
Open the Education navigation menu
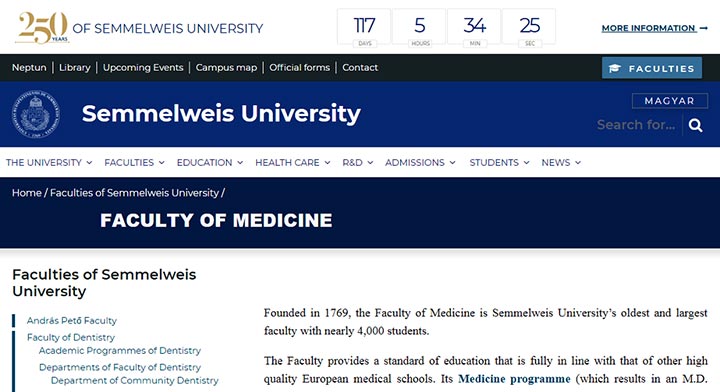tap(210, 162)
